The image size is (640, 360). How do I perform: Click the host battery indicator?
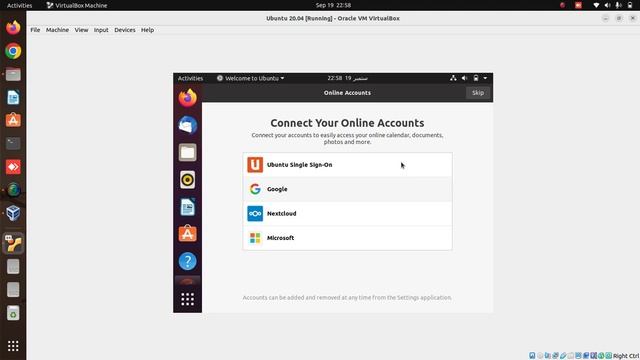(630, 5)
